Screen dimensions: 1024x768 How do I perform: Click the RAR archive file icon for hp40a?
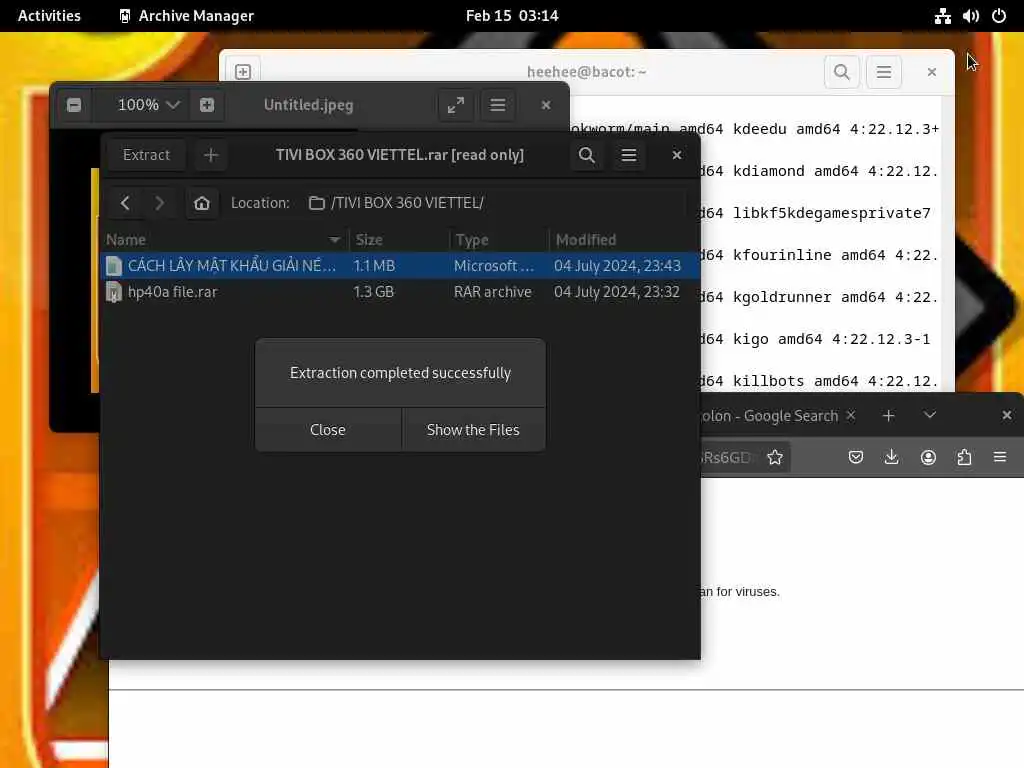[x=114, y=292]
